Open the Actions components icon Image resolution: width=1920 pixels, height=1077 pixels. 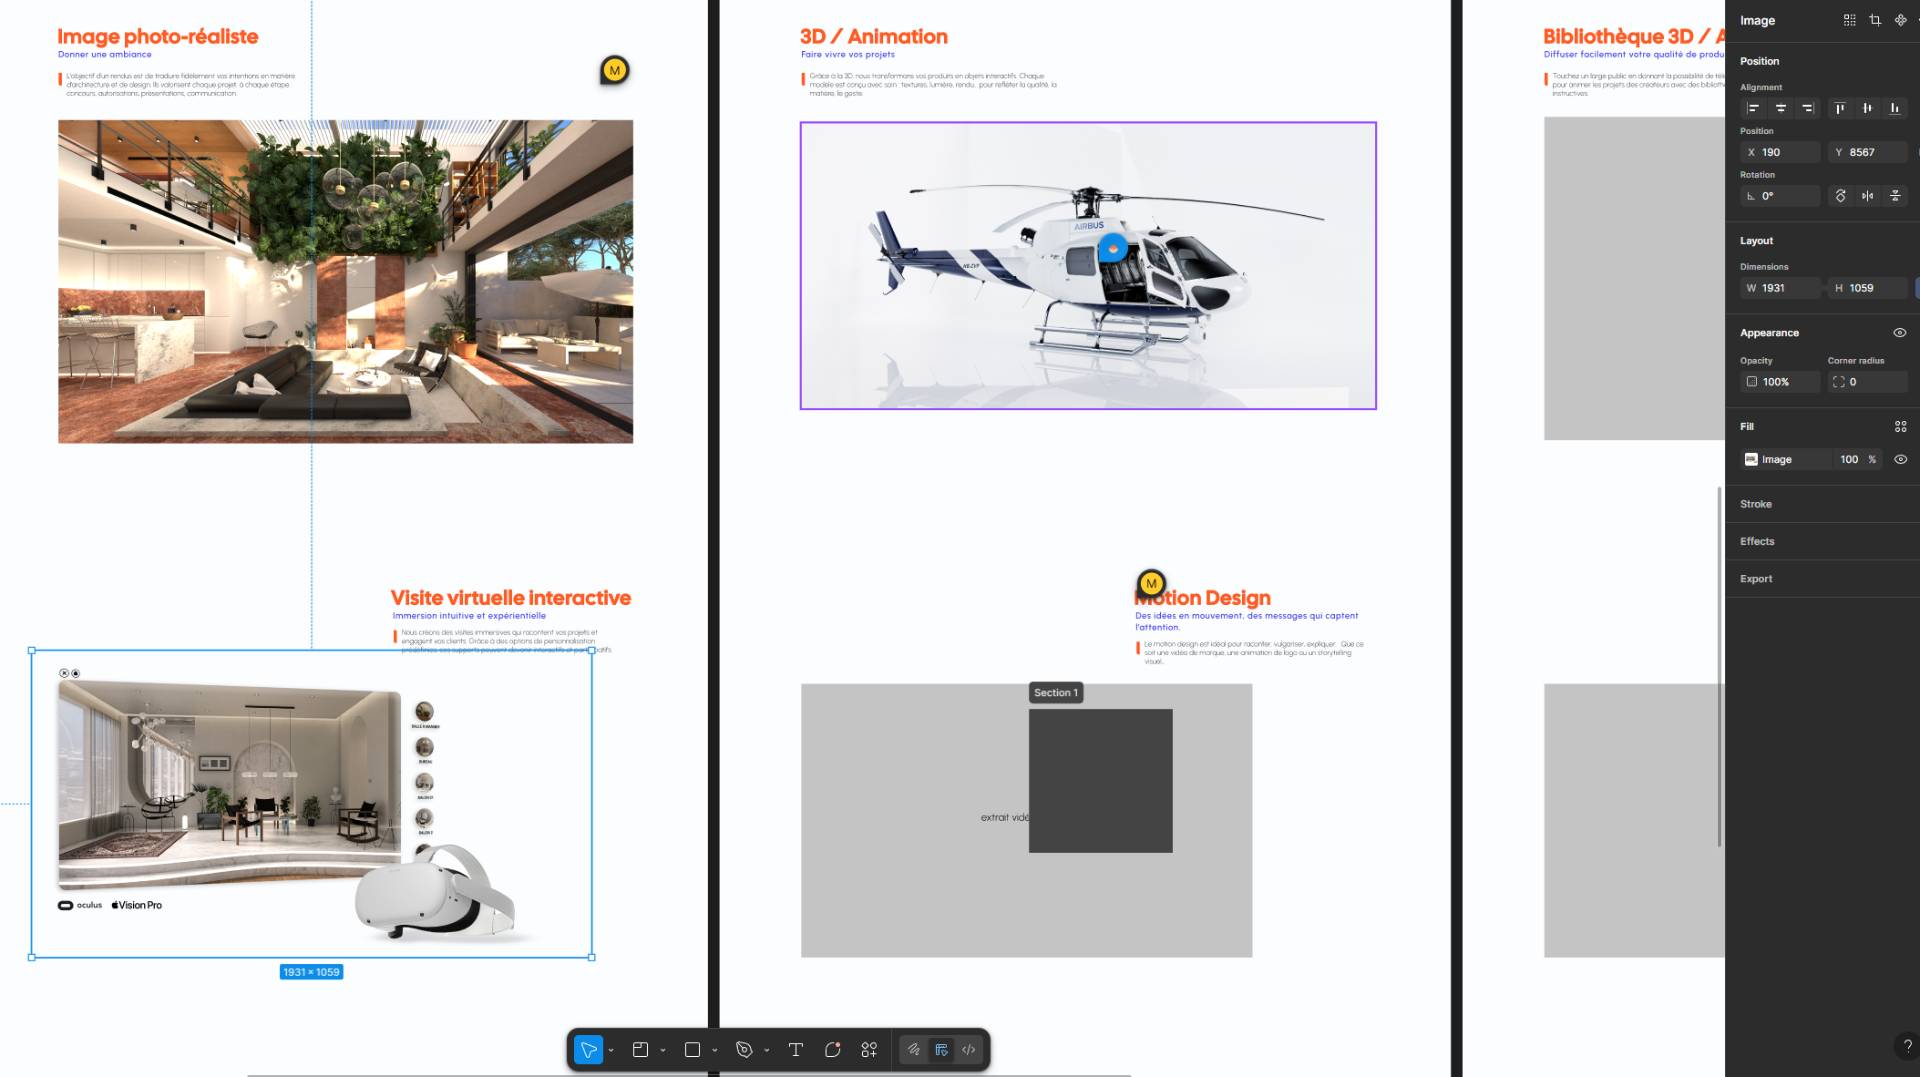click(x=869, y=1050)
